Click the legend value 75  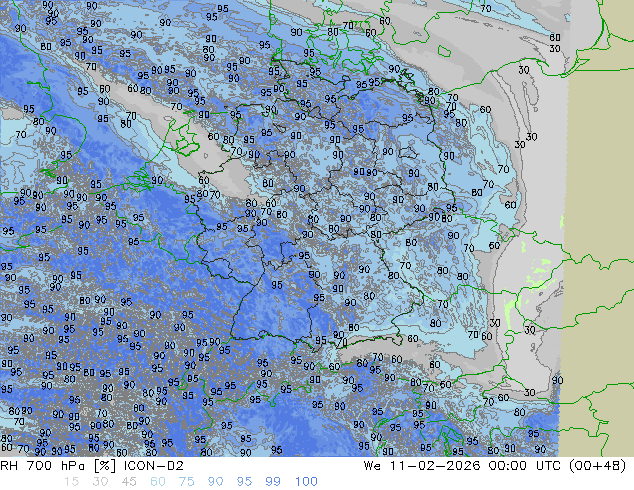pyautogui.click(x=186, y=482)
